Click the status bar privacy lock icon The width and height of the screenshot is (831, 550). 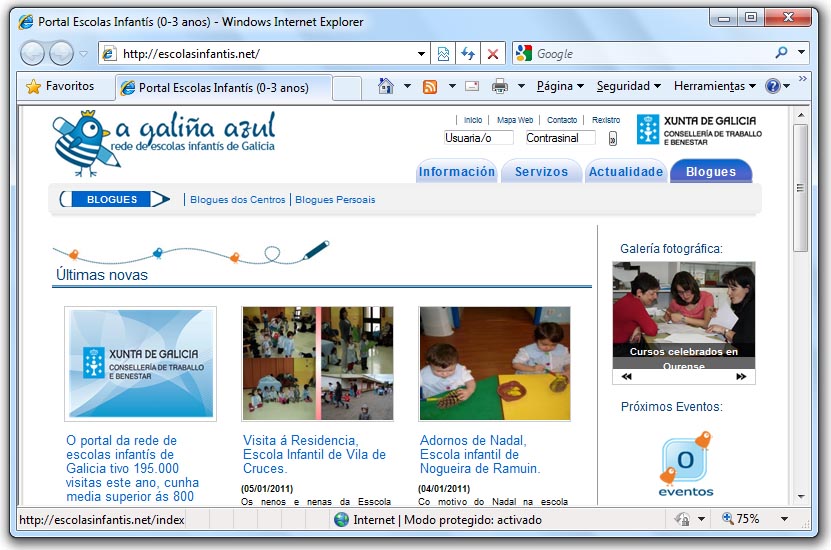pyautogui.click(x=683, y=519)
